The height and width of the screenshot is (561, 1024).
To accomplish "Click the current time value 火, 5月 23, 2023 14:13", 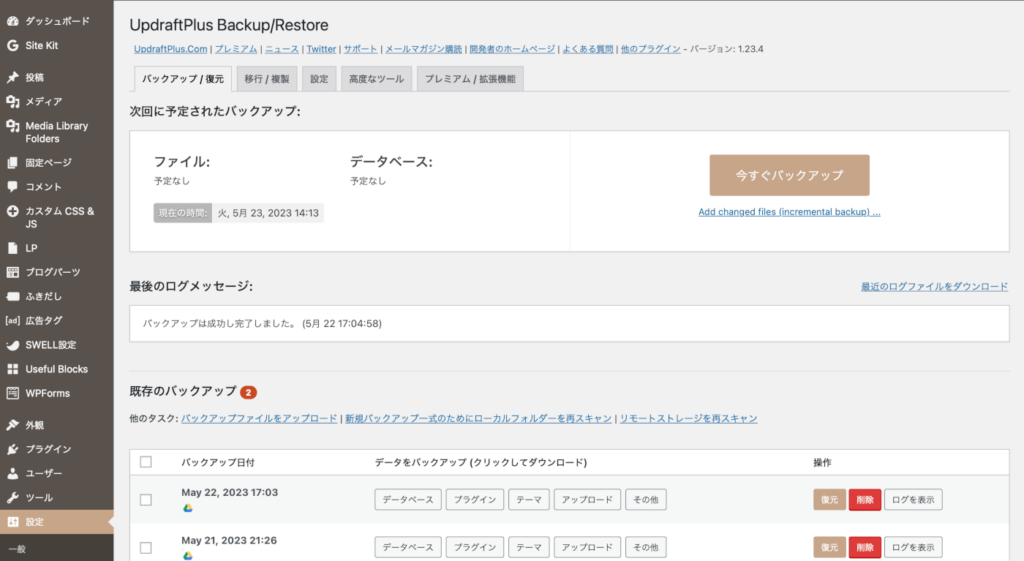I will 268,213.
